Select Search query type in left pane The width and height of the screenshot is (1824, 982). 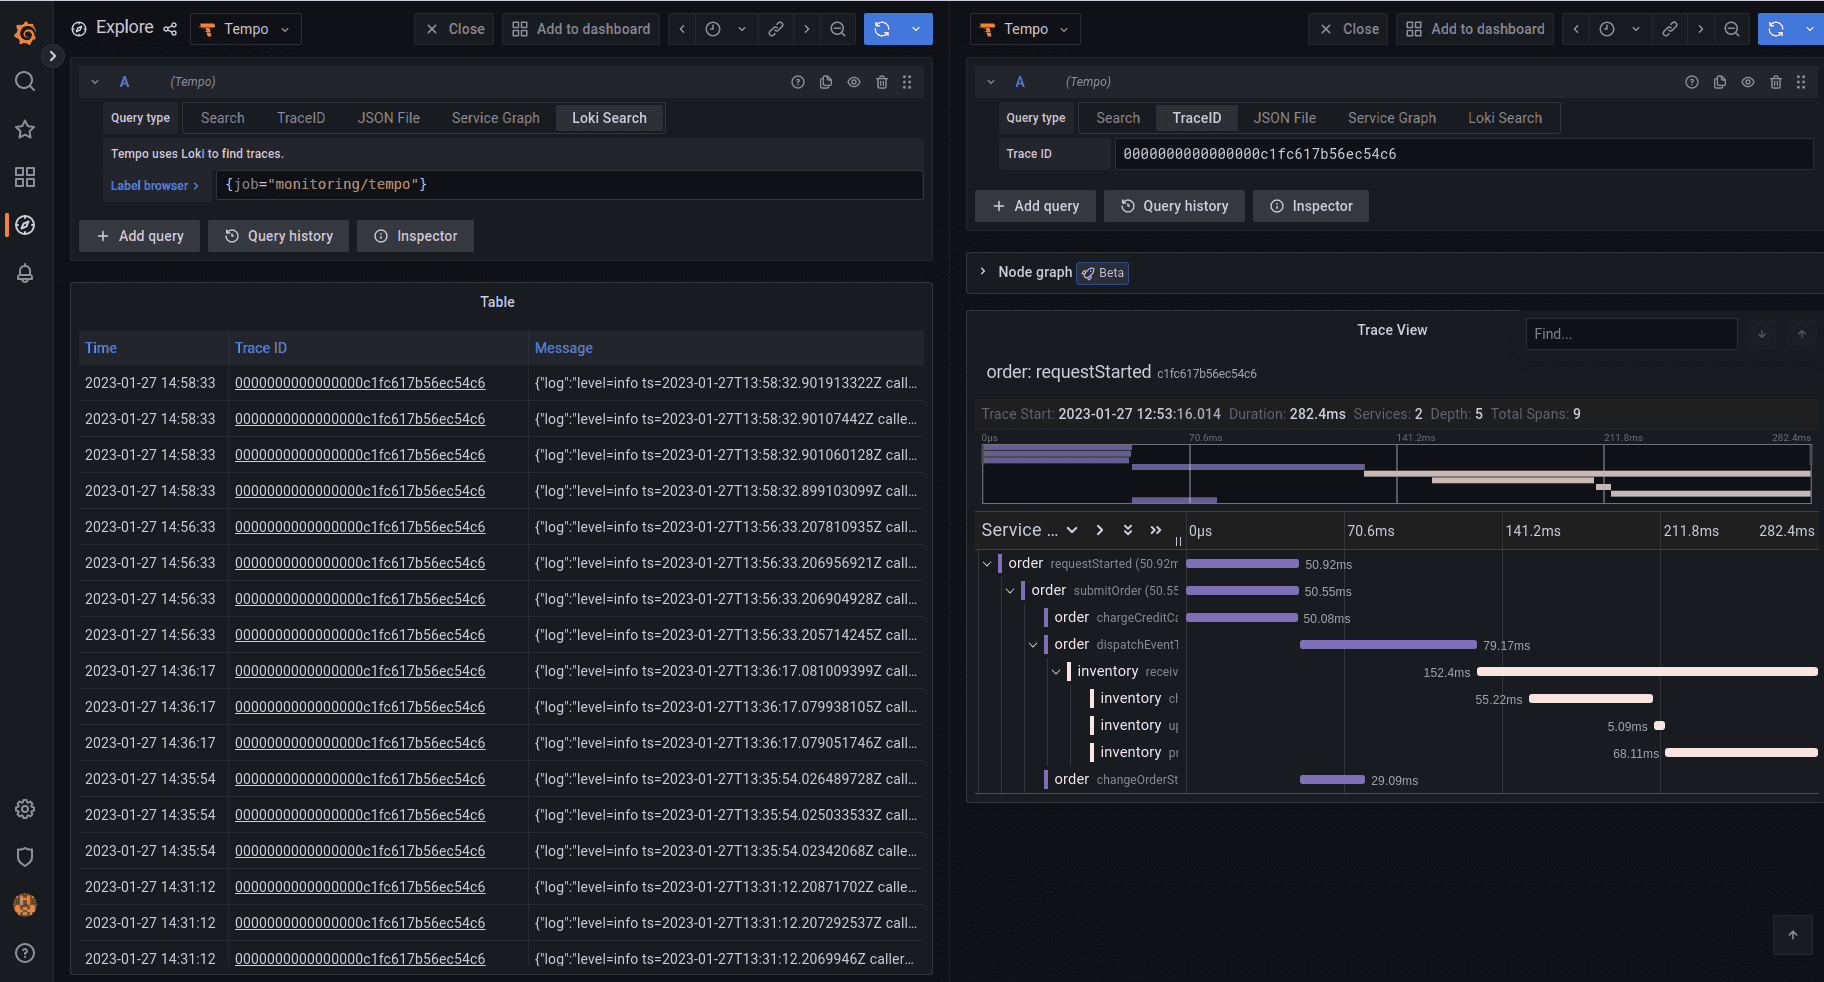[x=222, y=118]
